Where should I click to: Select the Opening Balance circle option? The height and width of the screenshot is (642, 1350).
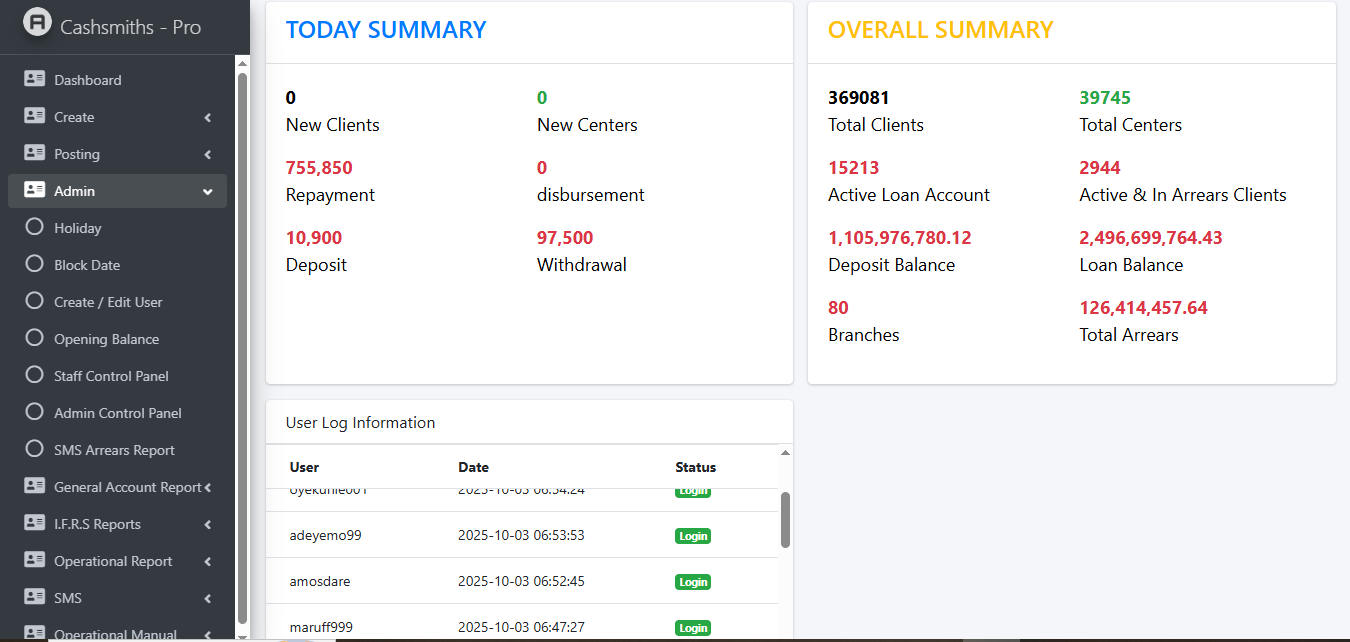[35, 338]
